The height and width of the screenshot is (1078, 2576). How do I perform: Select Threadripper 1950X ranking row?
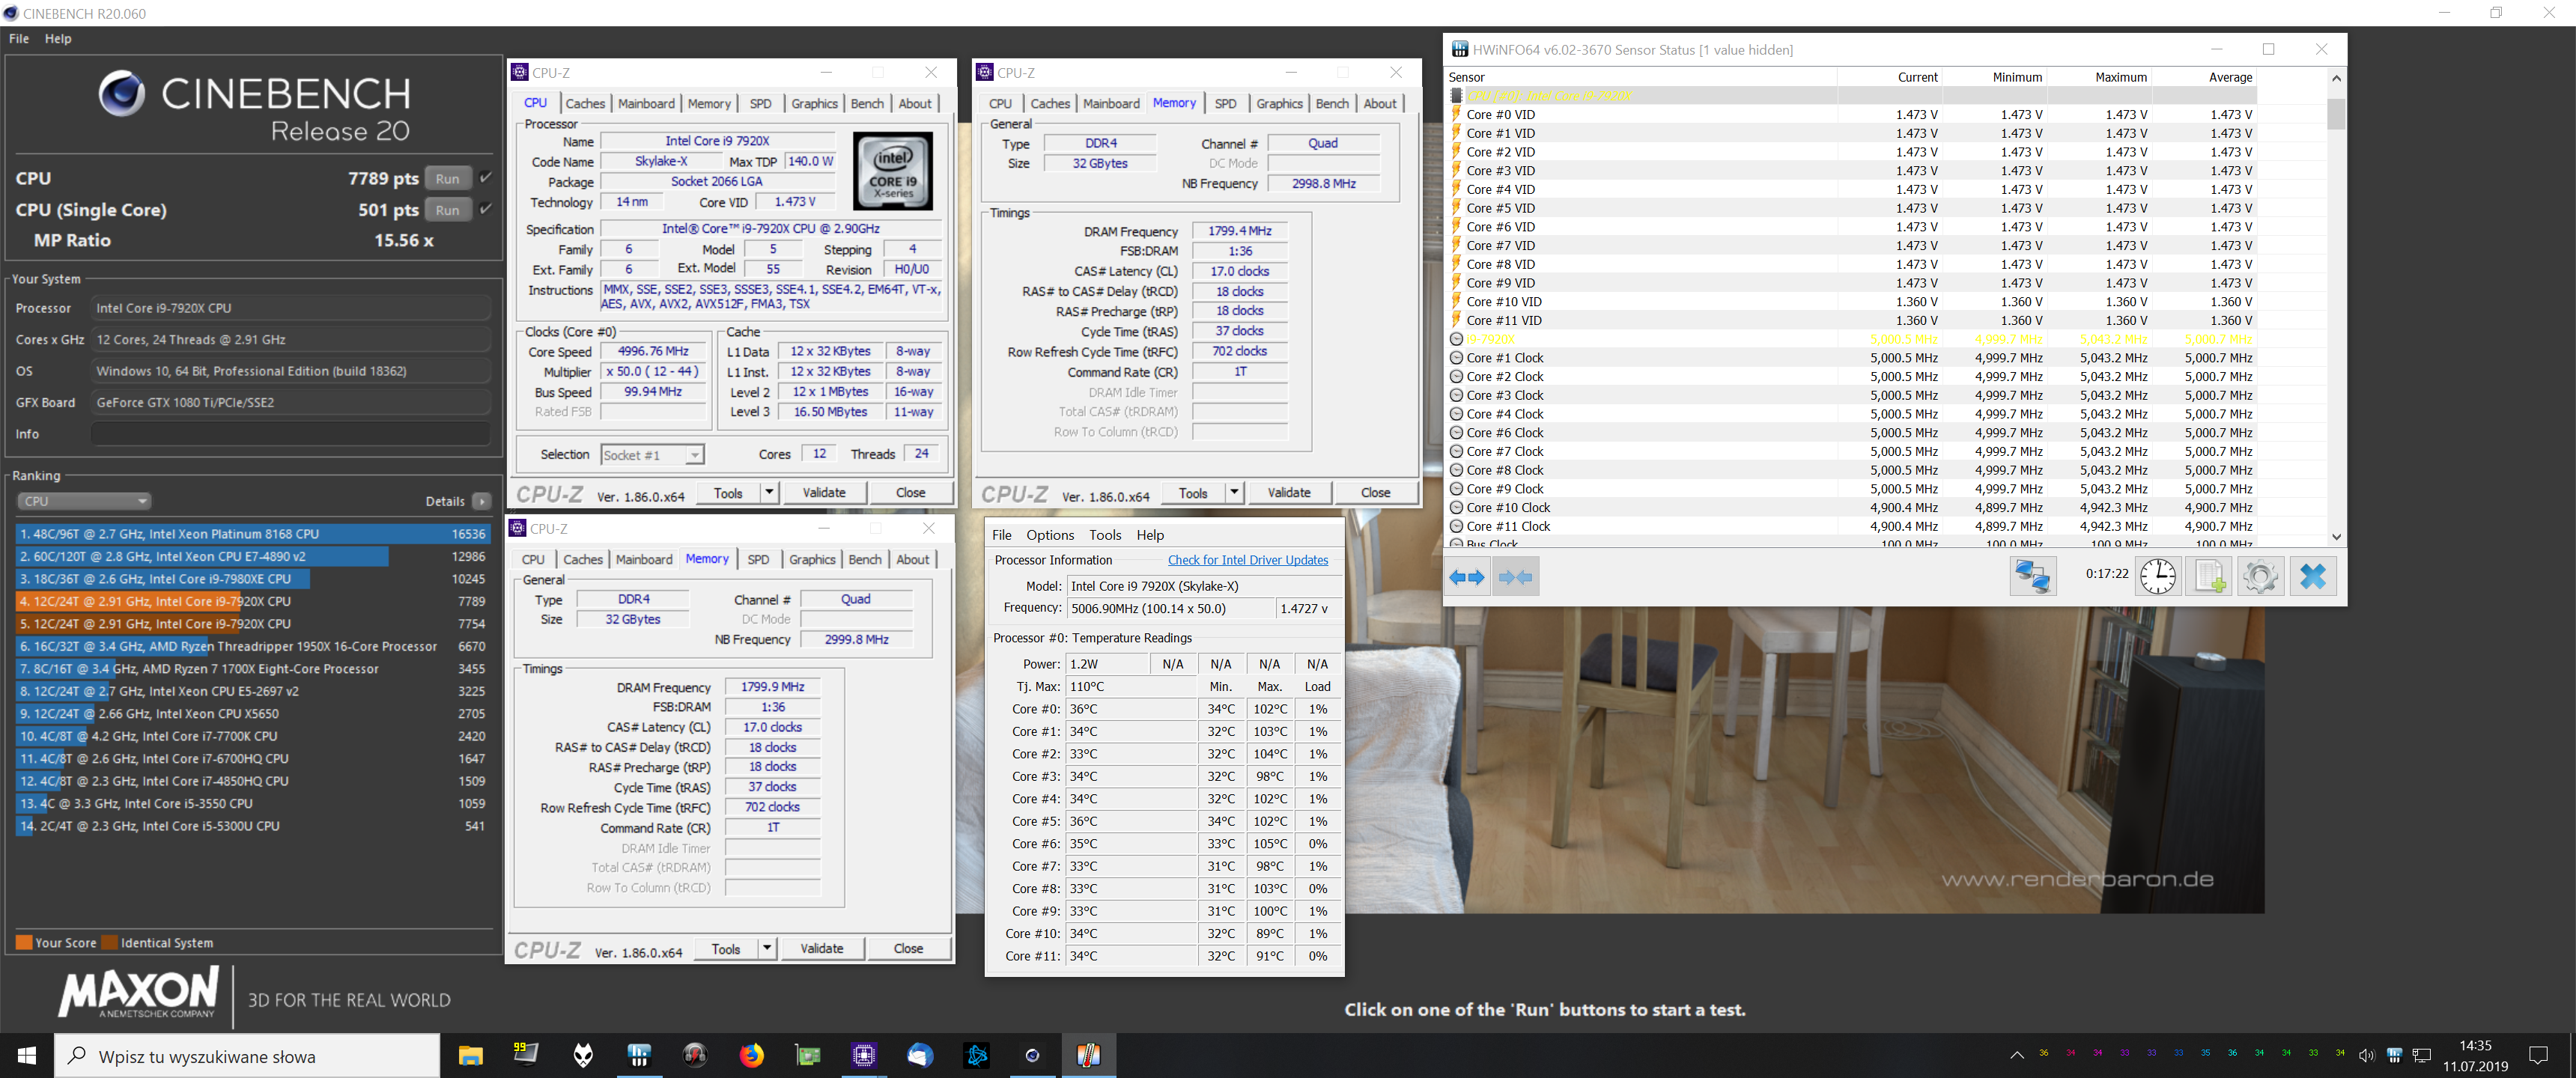pyautogui.click(x=253, y=646)
